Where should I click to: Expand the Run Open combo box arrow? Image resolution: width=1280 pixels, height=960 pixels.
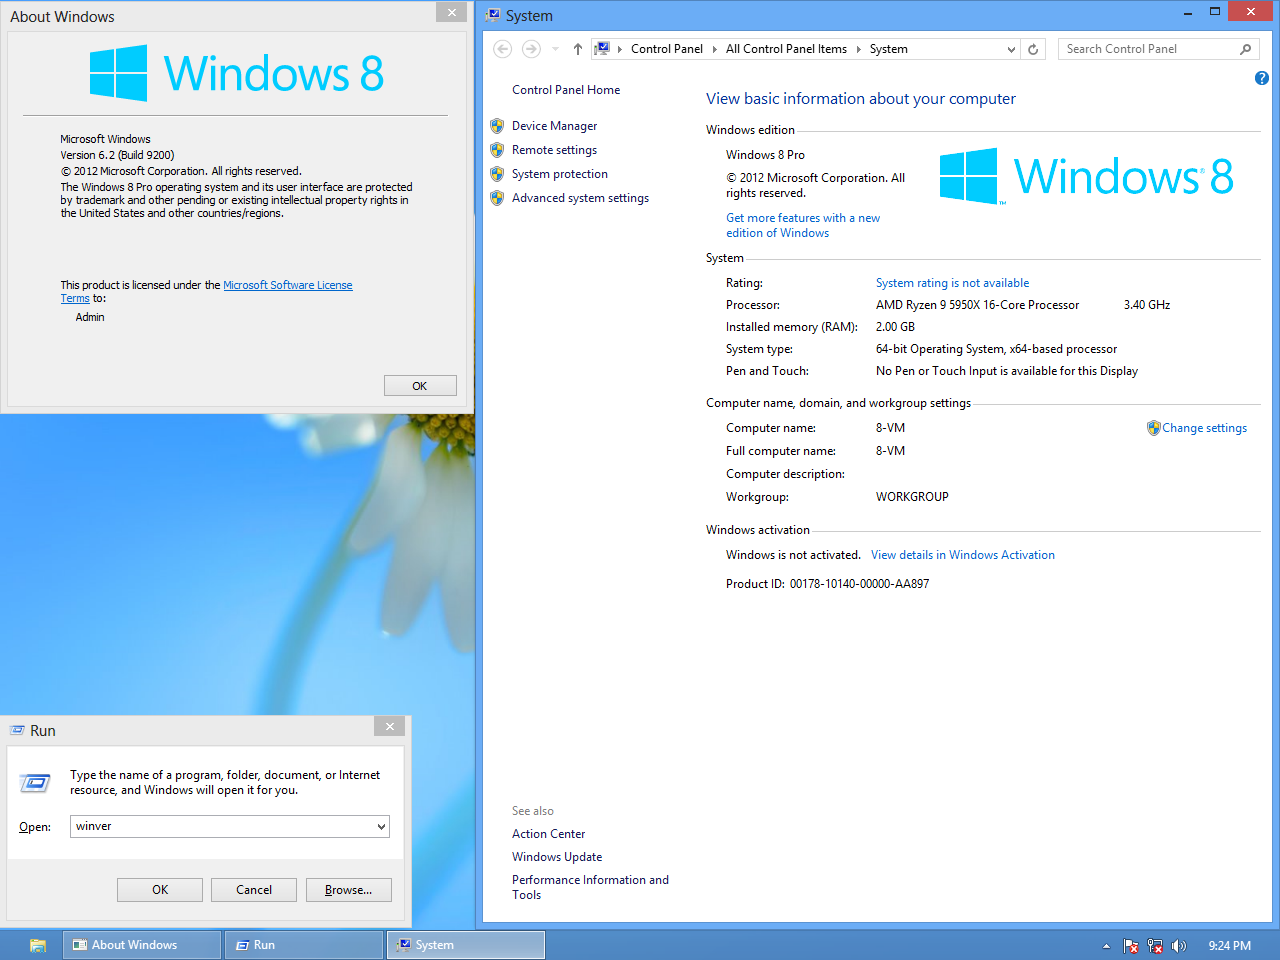381,826
